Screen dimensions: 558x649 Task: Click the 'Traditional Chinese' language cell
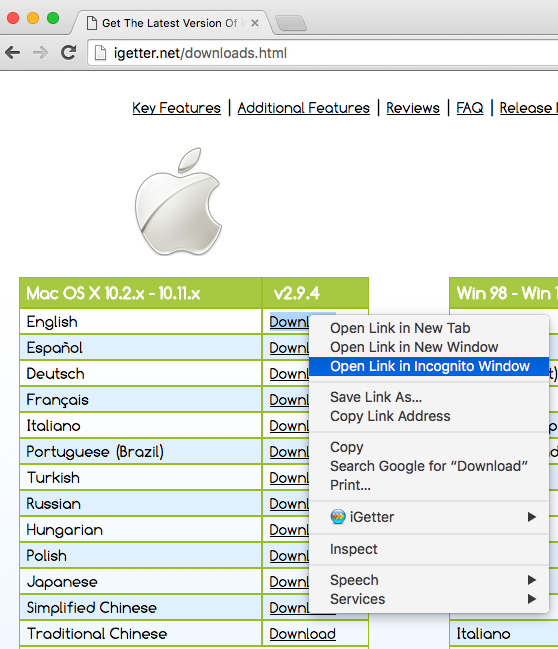tap(141, 634)
